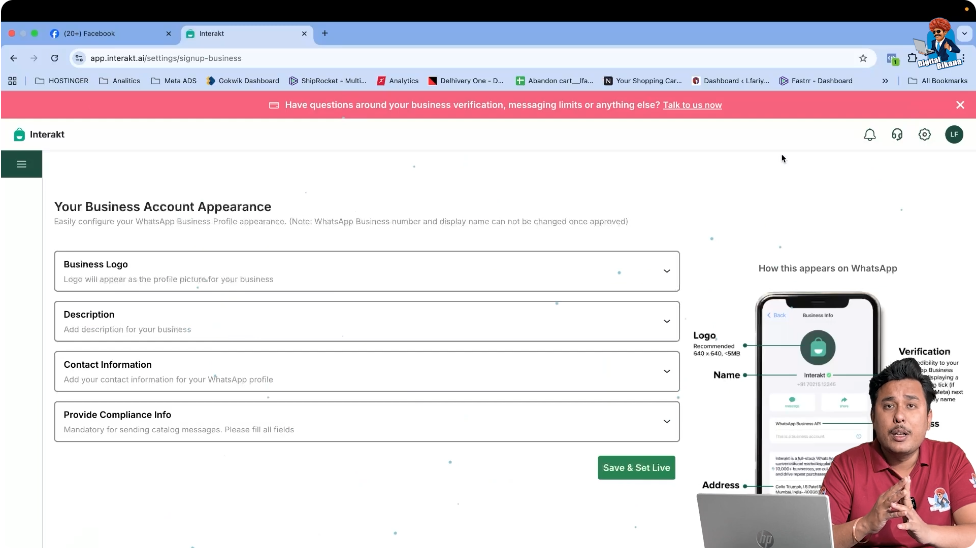Viewport: 978px width, 549px height.
Task: Open the HOSTINGER bookmark folder
Action: pyautogui.click(x=62, y=80)
